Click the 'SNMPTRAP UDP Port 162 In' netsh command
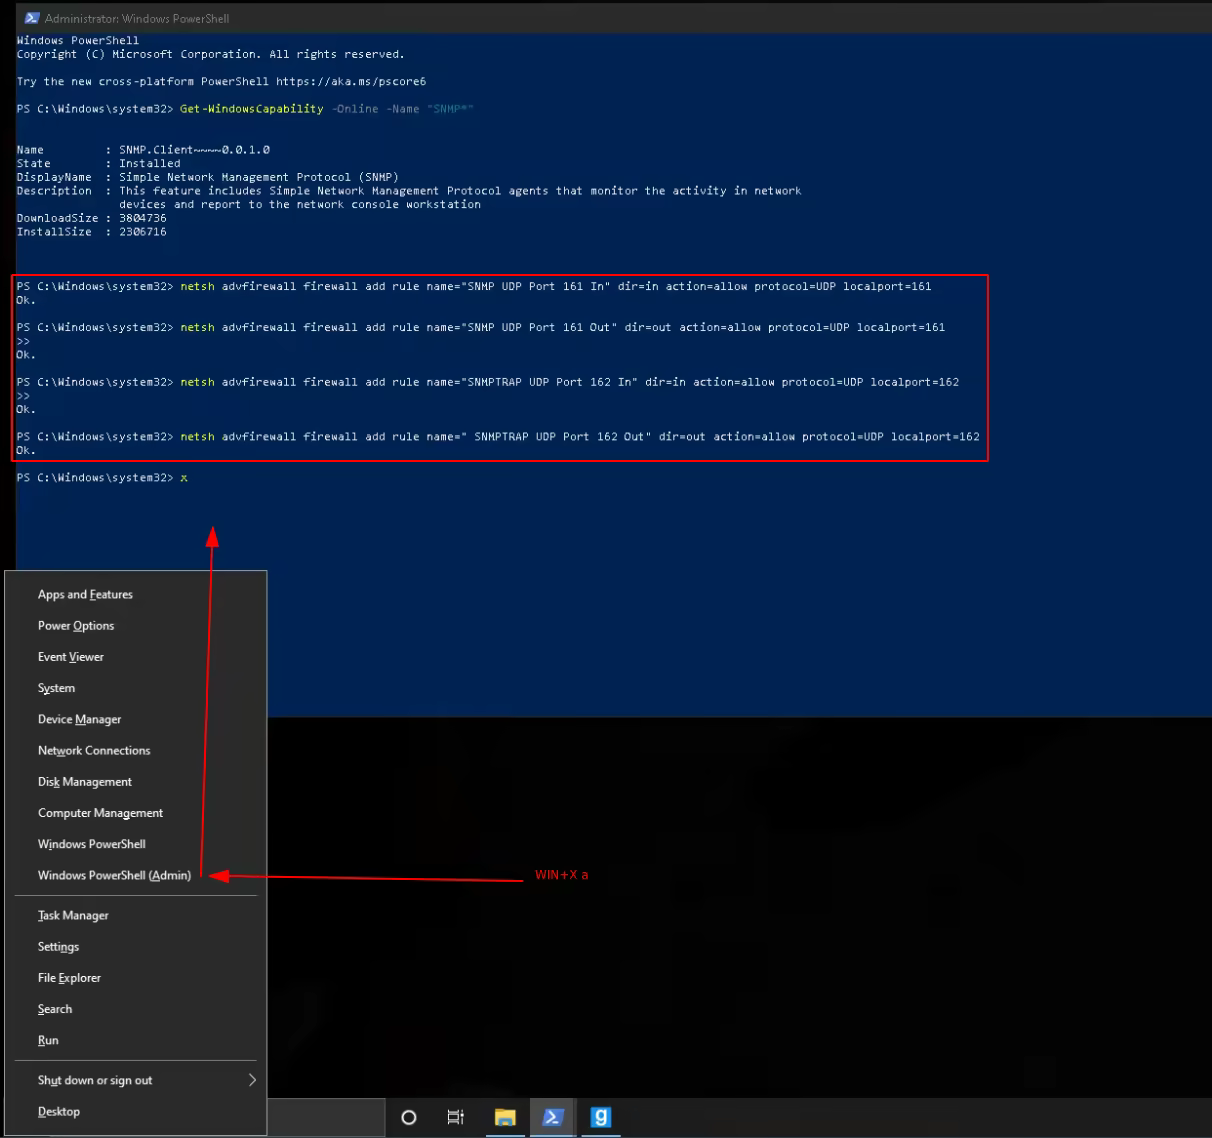Image resolution: width=1212 pixels, height=1138 pixels. pos(569,382)
